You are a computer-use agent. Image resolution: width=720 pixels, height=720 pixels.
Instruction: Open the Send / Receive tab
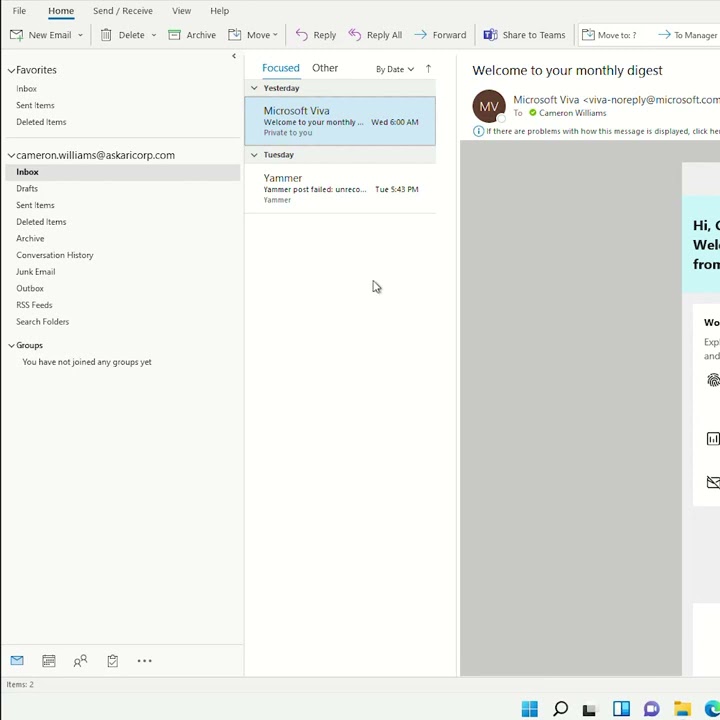click(x=123, y=11)
